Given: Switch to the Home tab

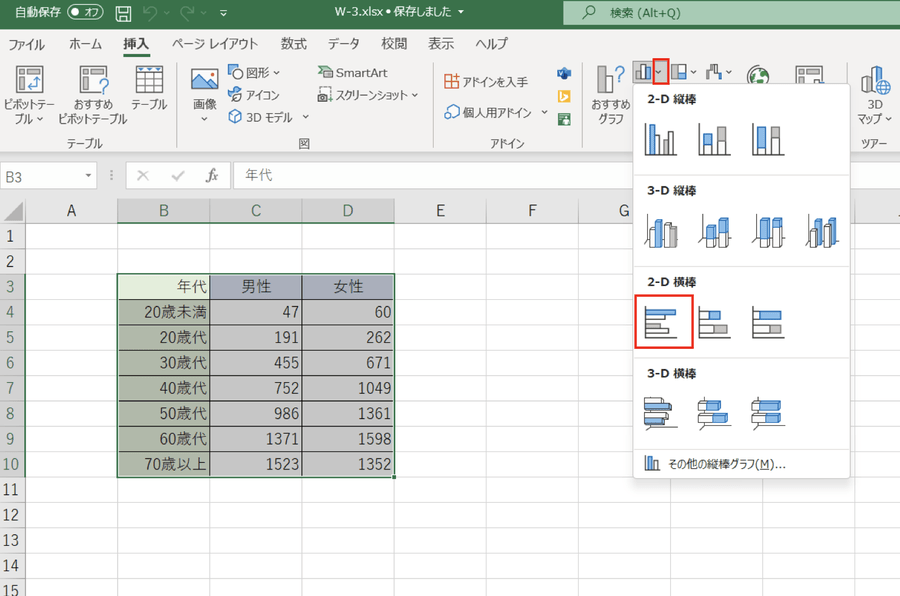Looking at the screenshot, I should (85, 44).
